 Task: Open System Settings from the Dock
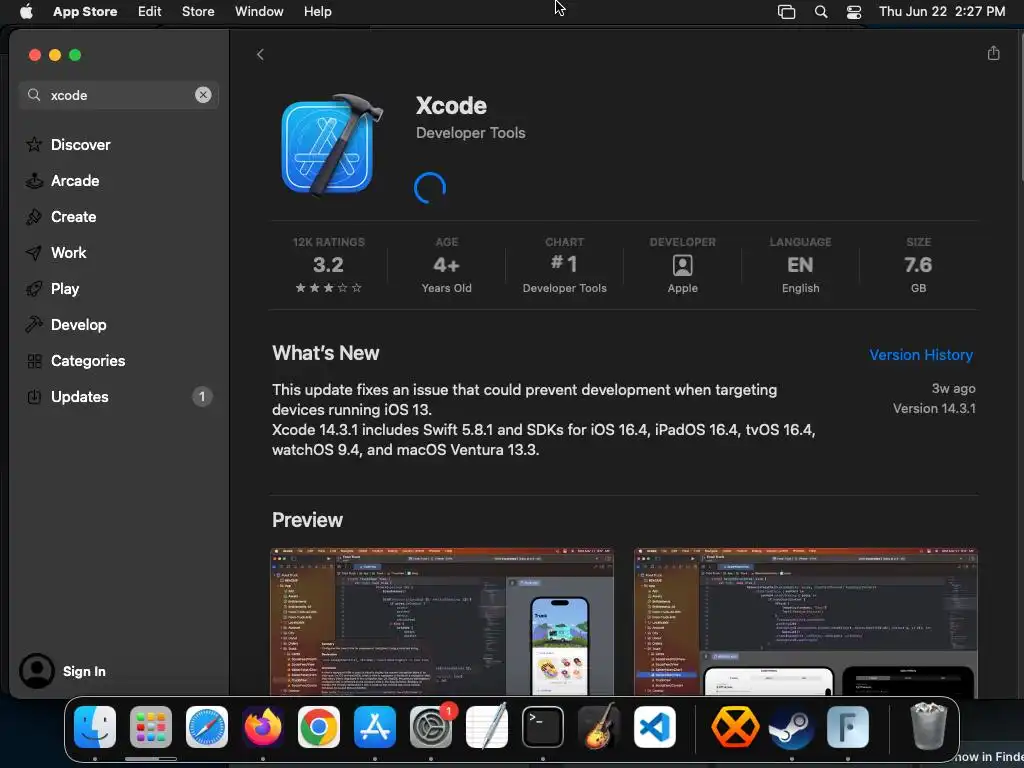431,727
